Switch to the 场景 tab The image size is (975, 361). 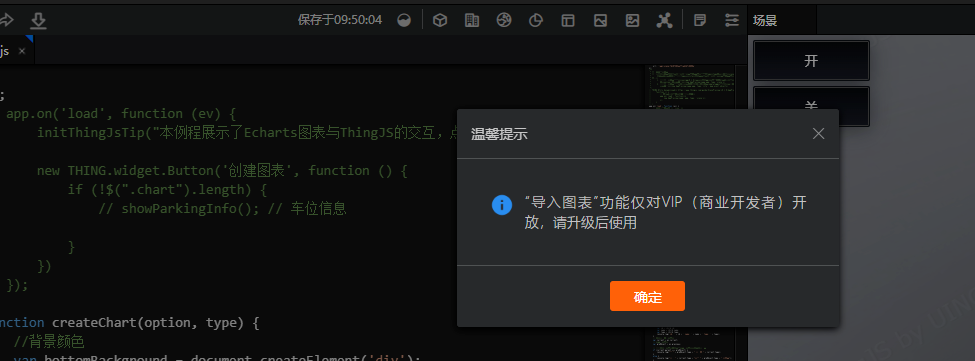(781, 21)
